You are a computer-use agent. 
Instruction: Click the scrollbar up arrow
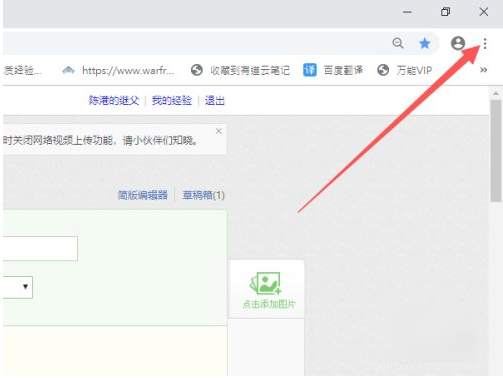[x=496, y=94]
